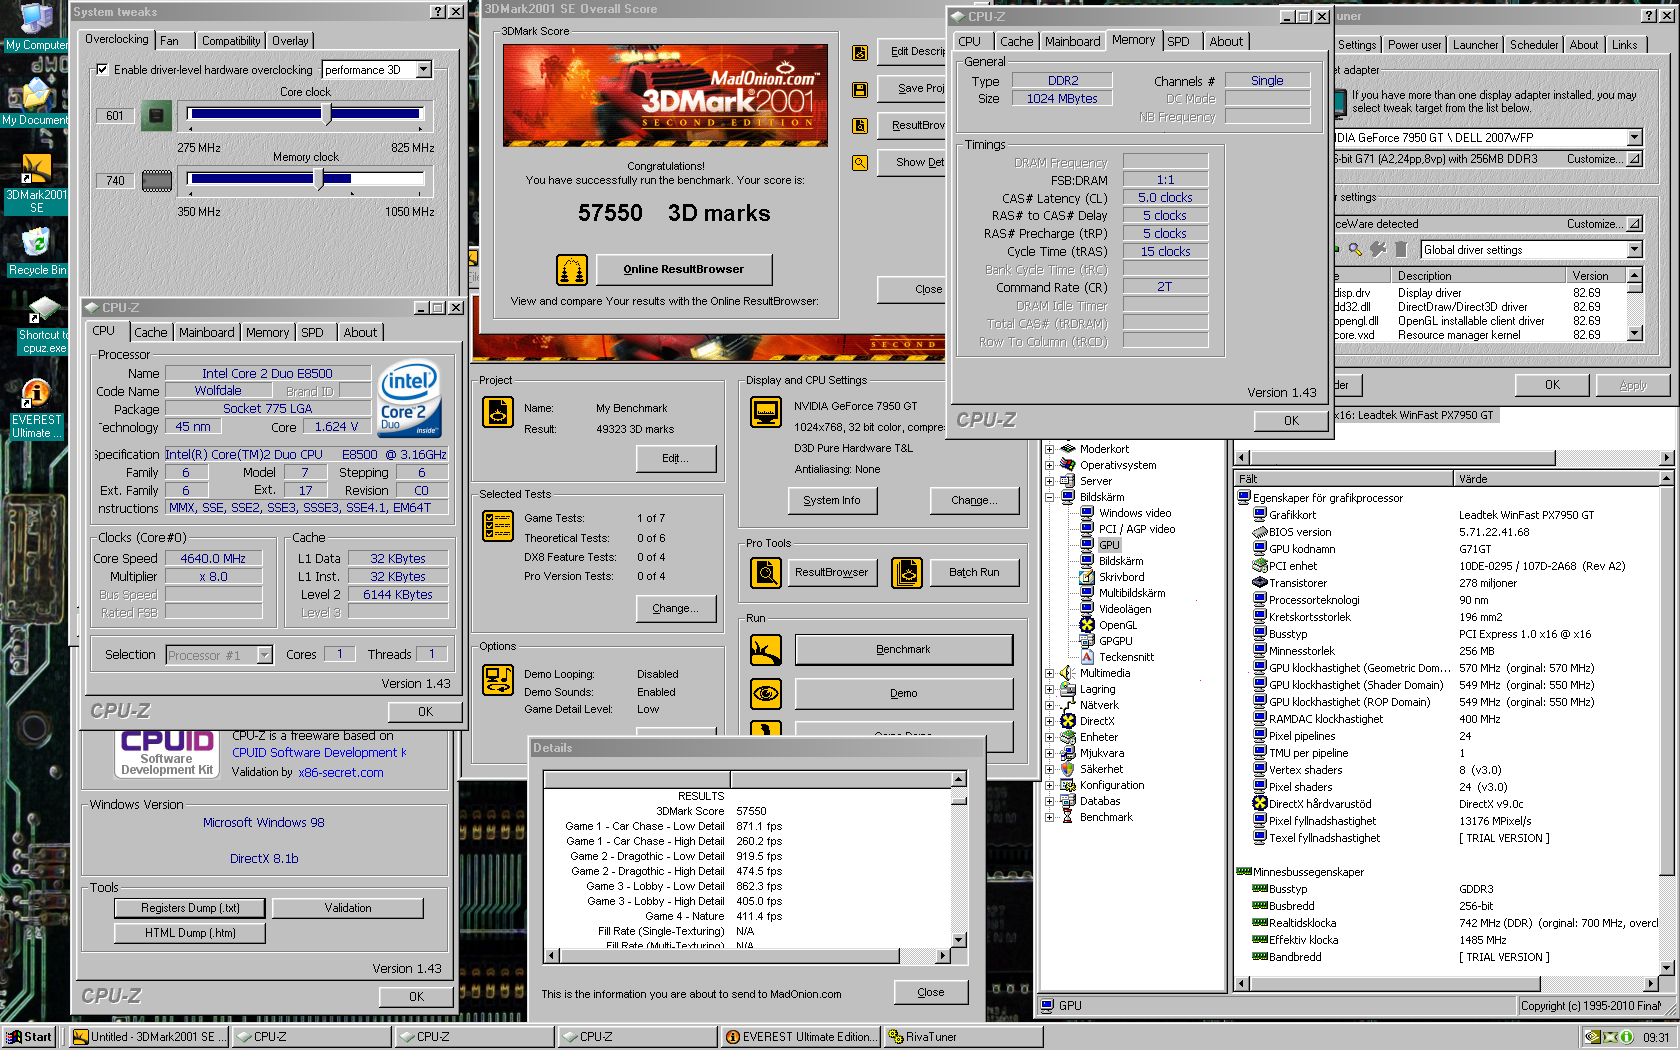Open the My Computer desktop icon
The height and width of the screenshot is (1050, 1680).
click(36, 27)
